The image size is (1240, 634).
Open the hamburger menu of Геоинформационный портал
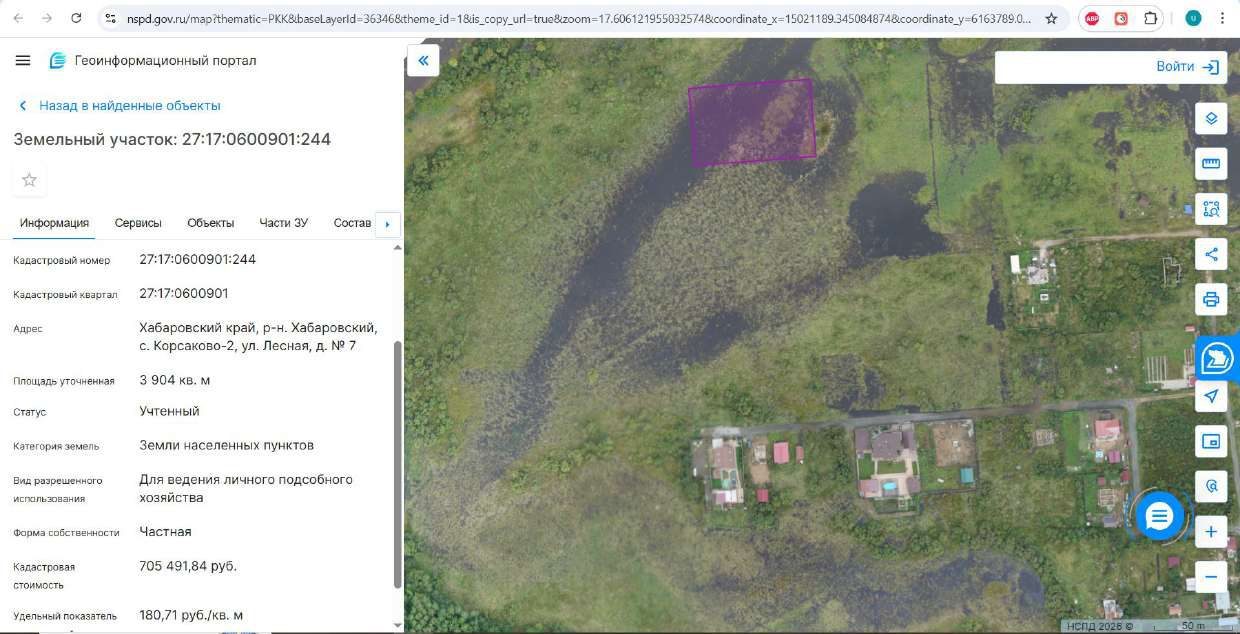23,61
